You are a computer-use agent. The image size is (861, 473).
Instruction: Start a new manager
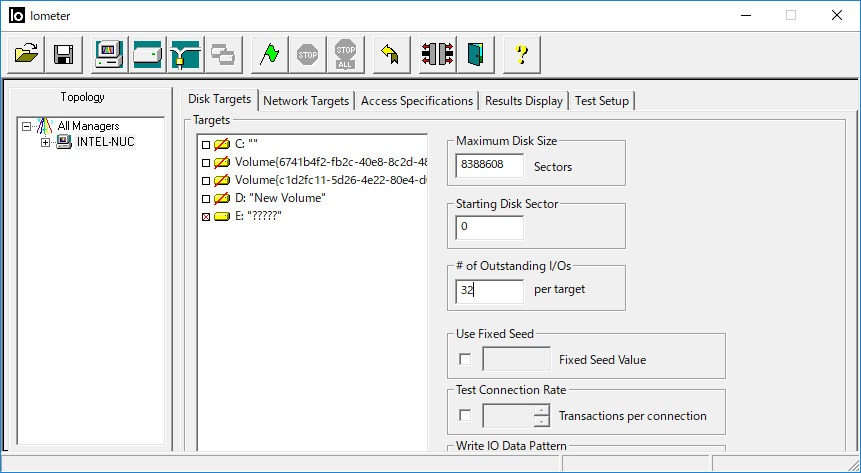[x=109, y=55]
